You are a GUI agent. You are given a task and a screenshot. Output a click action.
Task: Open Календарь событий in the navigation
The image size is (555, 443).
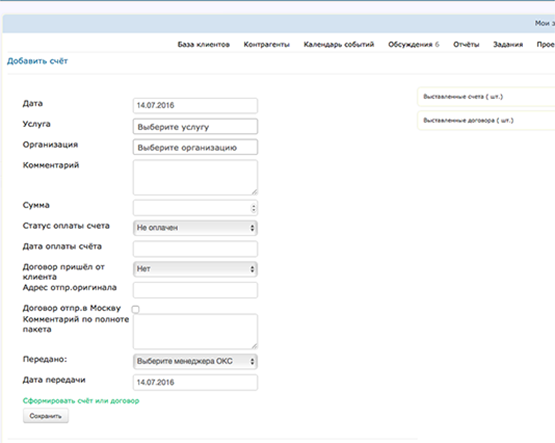(x=339, y=45)
